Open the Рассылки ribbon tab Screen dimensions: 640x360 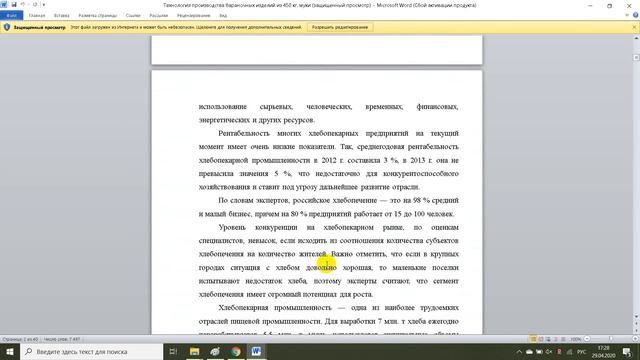pyautogui.click(x=158, y=16)
